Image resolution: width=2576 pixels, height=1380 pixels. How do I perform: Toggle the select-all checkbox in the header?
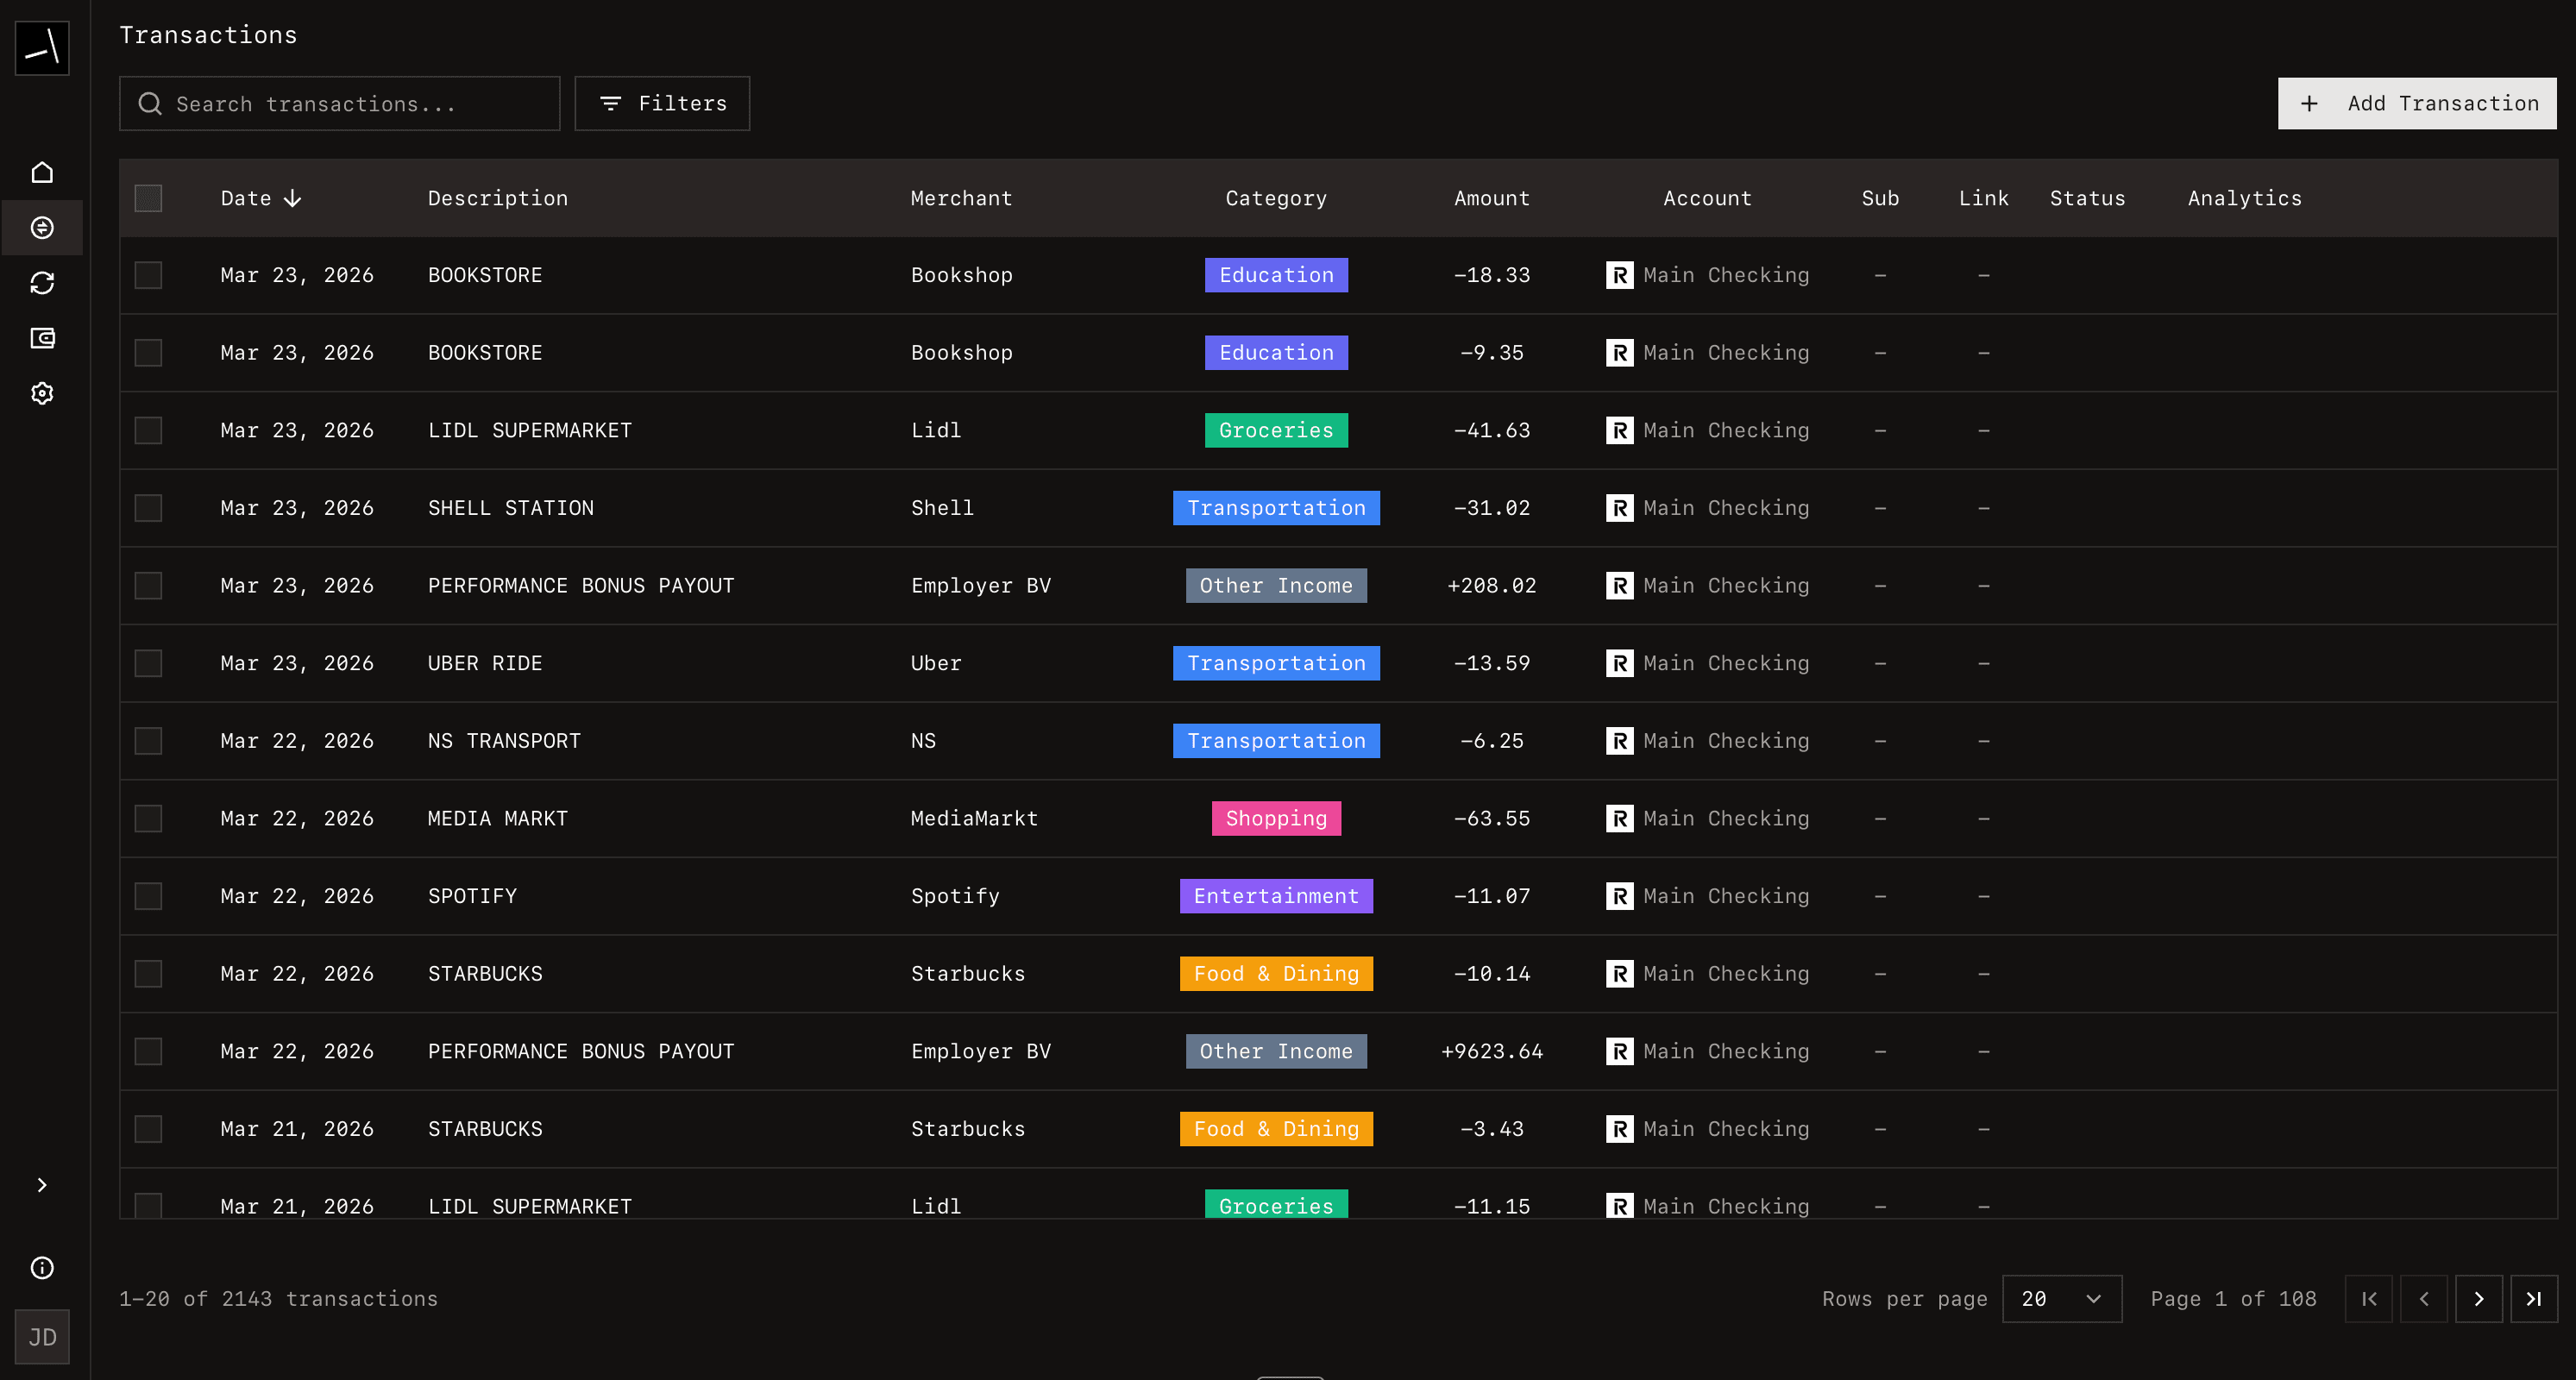(148, 198)
